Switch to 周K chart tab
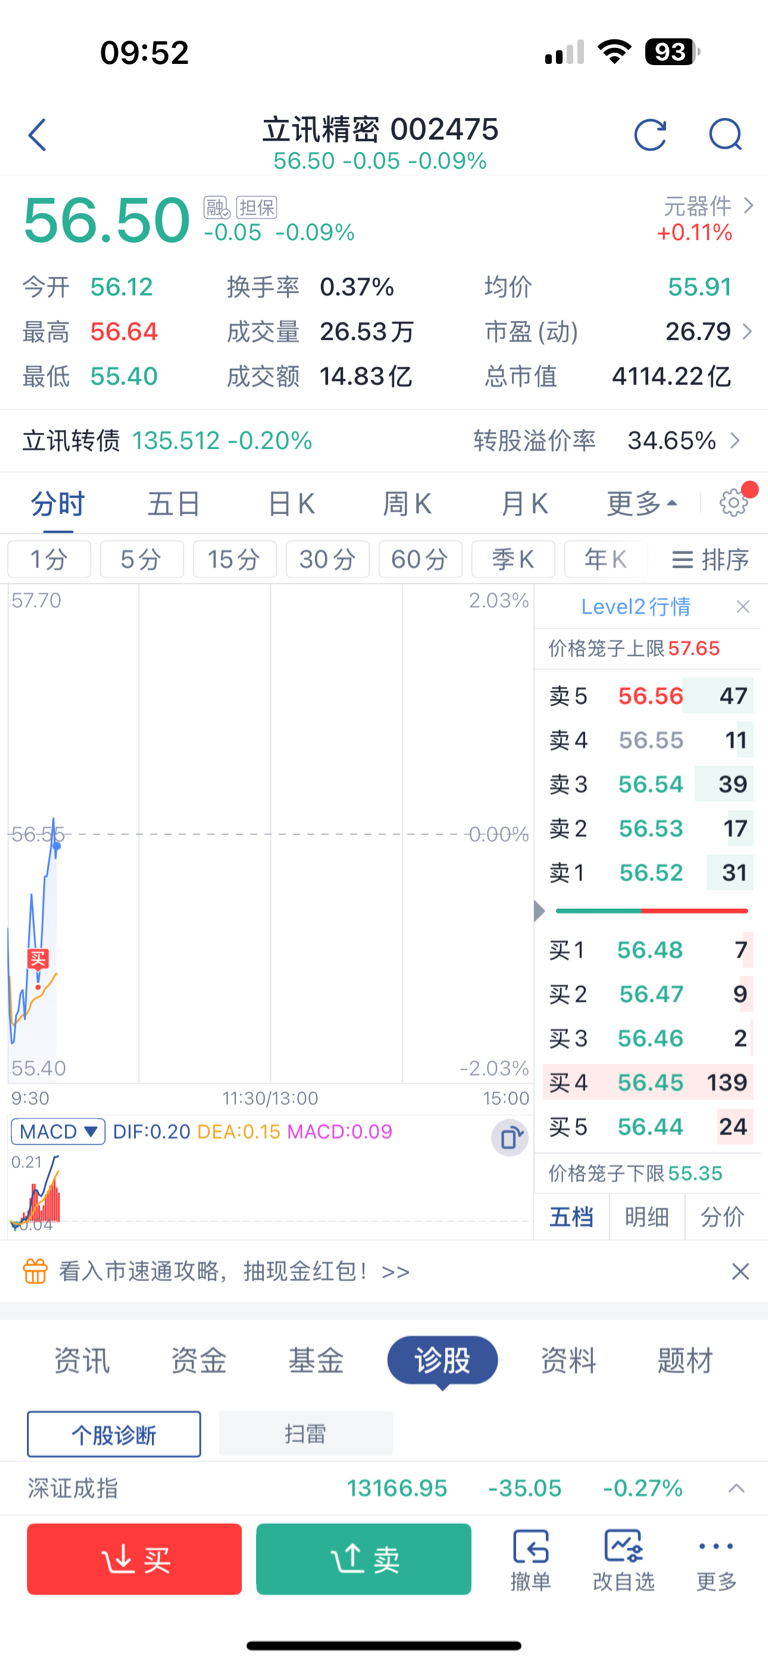768x1665 pixels. point(408,503)
